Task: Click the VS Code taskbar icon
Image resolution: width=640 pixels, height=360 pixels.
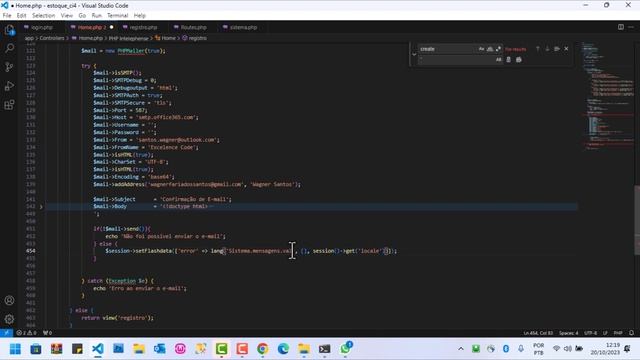Action: tap(98, 349)
